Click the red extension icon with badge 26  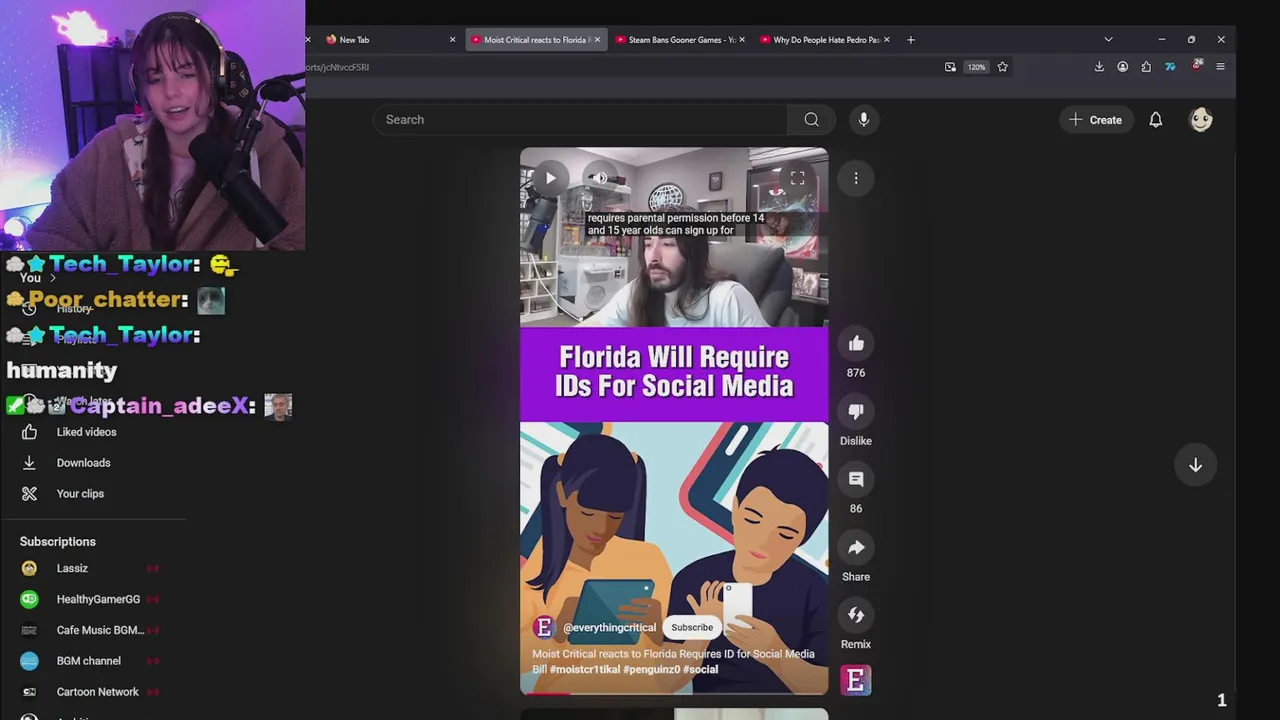tap(1197, 66)
